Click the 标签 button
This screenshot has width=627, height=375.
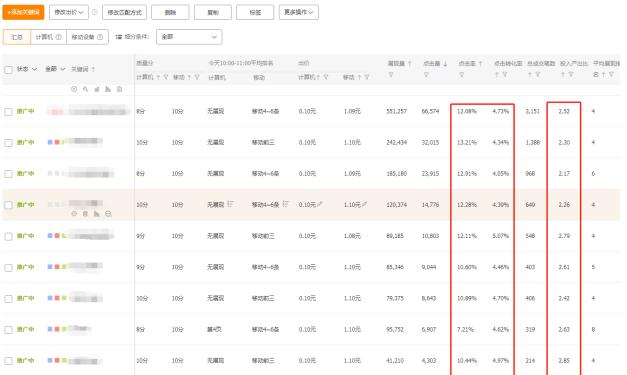(x=255, y=12)
